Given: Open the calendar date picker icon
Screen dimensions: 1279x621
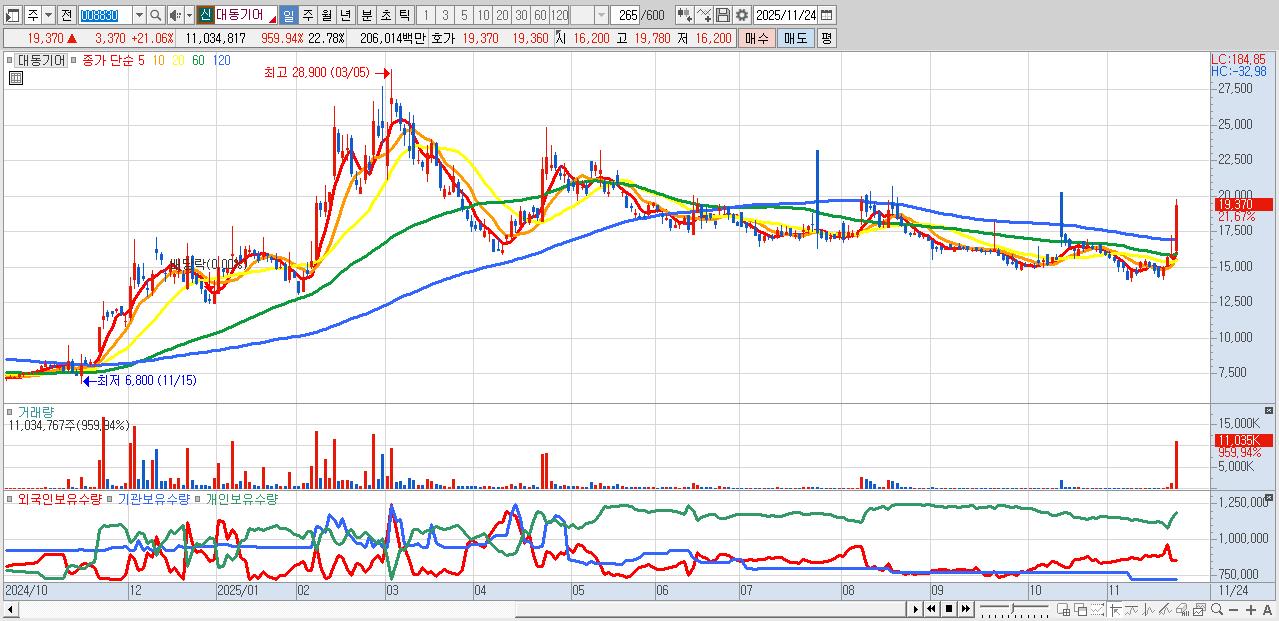Looking at the screenshot, I should (x=826, y=15).
